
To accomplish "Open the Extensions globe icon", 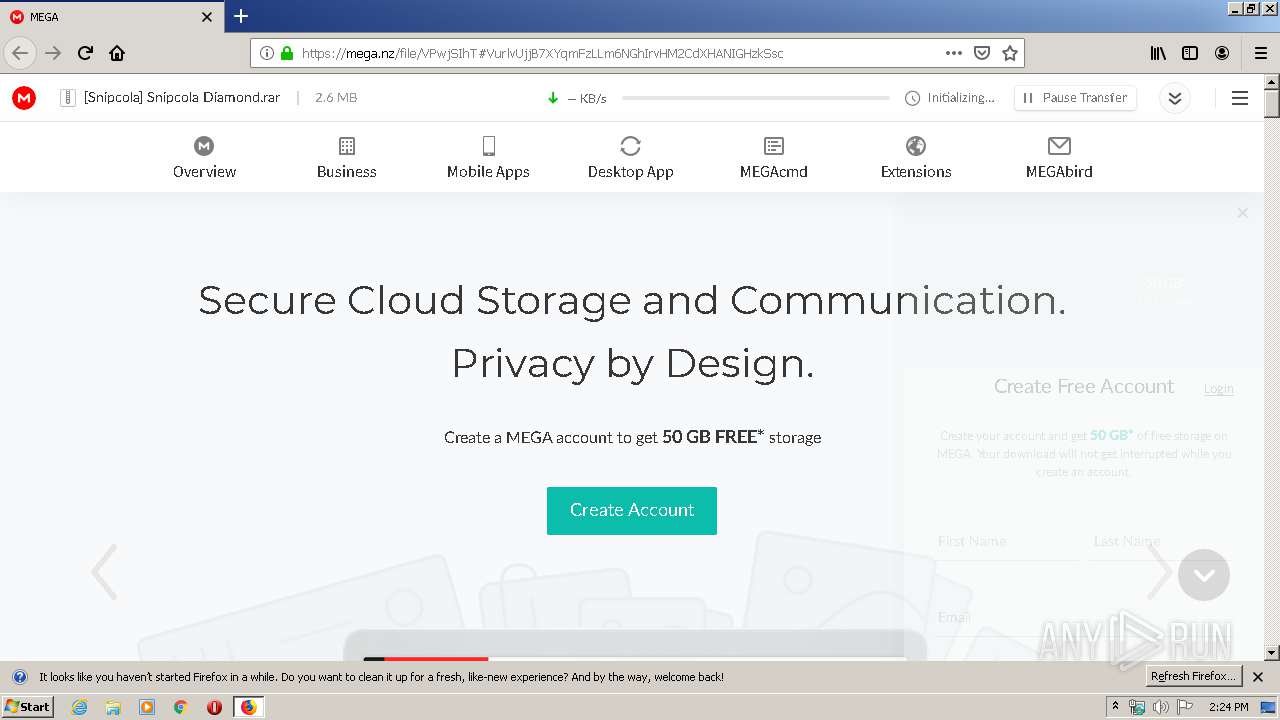I will (916, 146).
